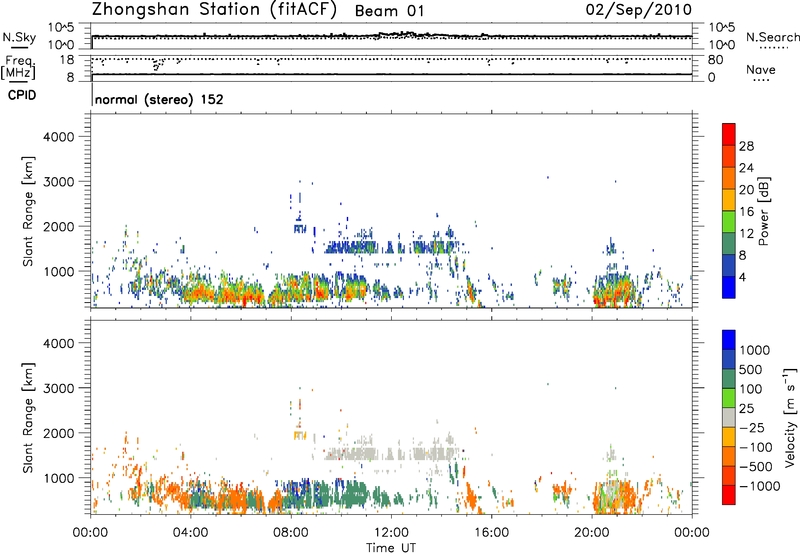Viewport: 800px width, 554px height.
Task: Select the 24–28 dB orange-red Power swatch
Action: click(x=729, y=156)
